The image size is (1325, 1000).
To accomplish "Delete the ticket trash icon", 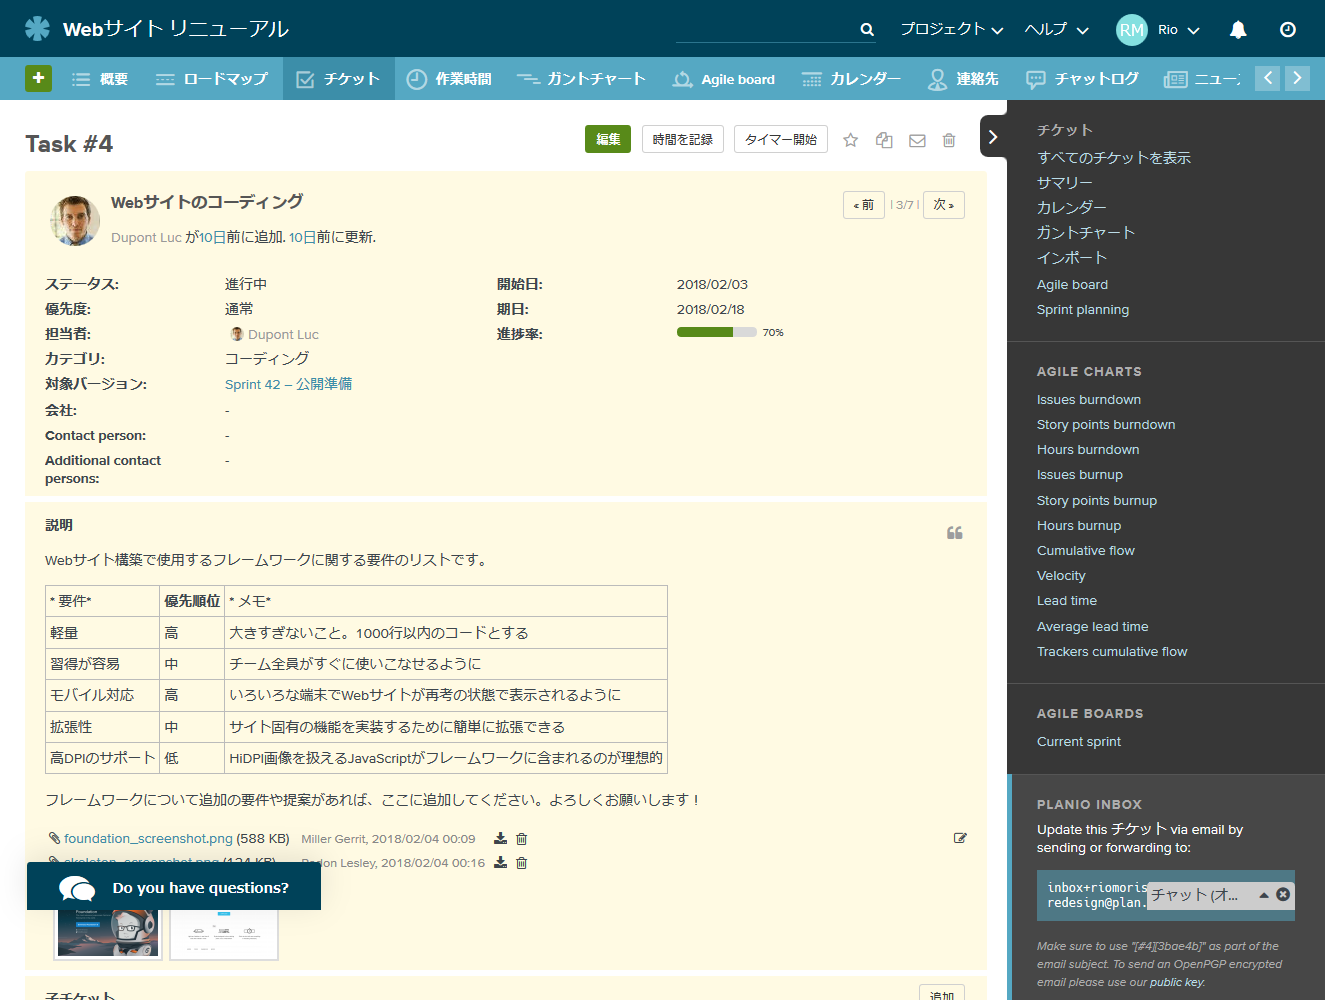I will [949, 140].
